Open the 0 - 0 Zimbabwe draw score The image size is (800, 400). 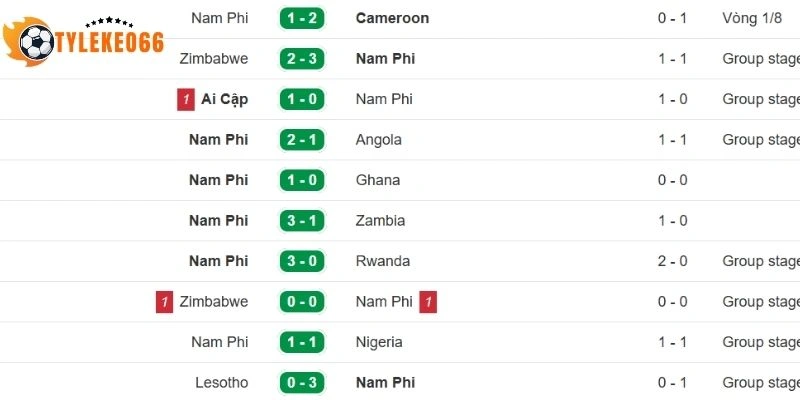(302, 301)
